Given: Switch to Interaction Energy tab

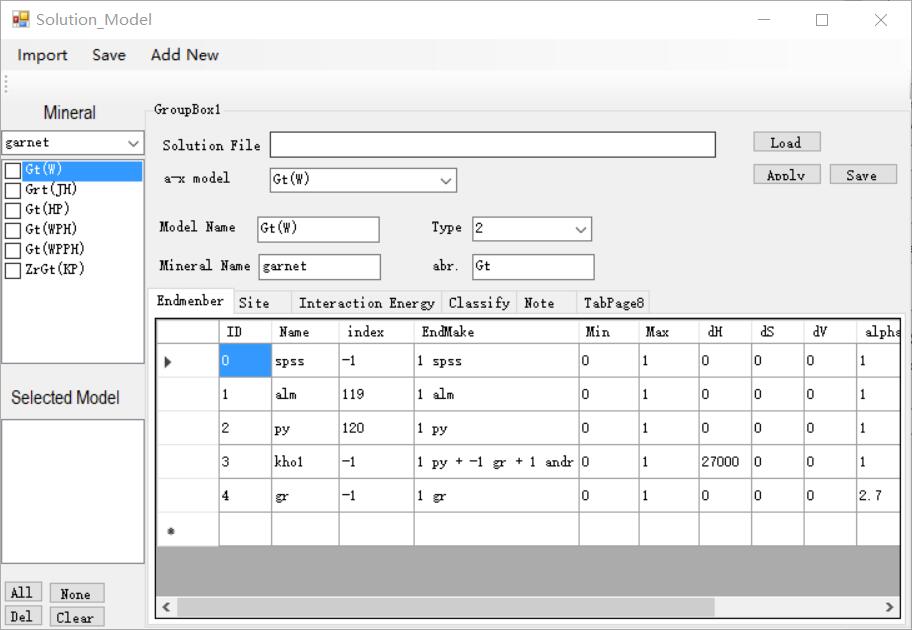Looking at the screenshot, I should pos(366,303).
